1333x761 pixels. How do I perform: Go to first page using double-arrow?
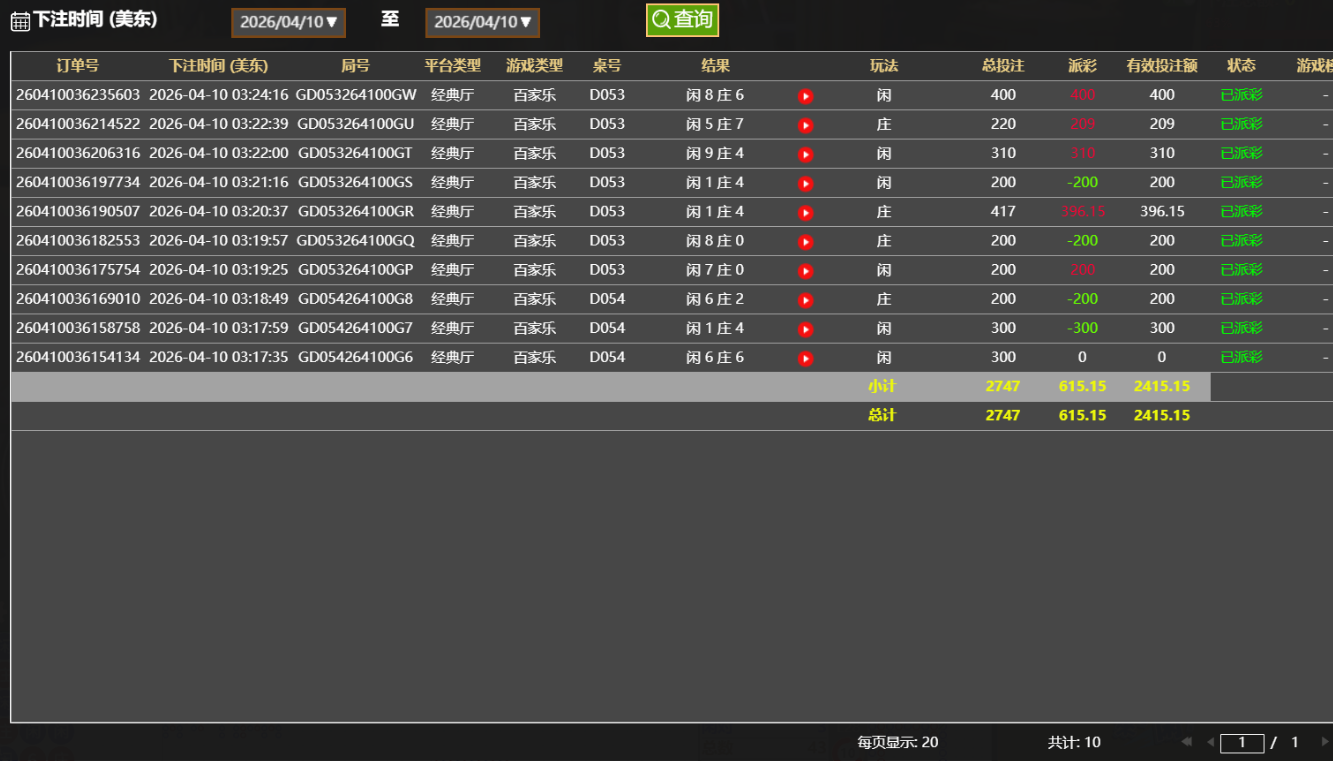point(1187,742)
